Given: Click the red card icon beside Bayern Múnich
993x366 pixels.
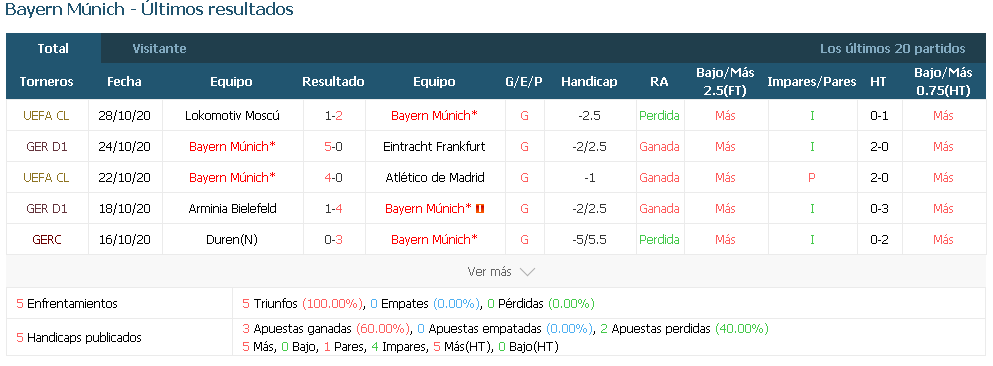Looking at the screenshot, I should [x=479, y=209].
